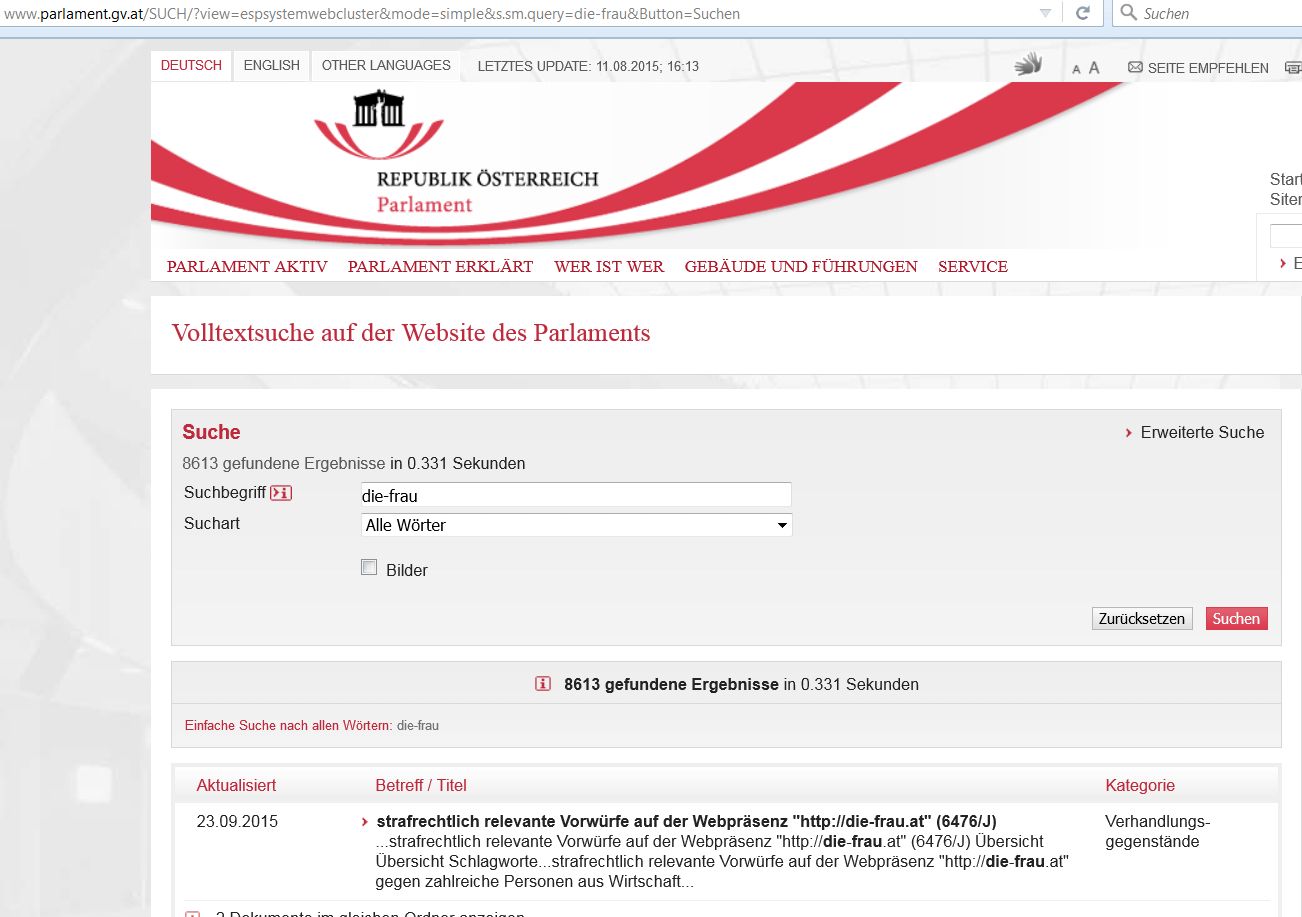
Task: Click the Verhandlungsgegenstände category text
Action: pos(1158,831)
